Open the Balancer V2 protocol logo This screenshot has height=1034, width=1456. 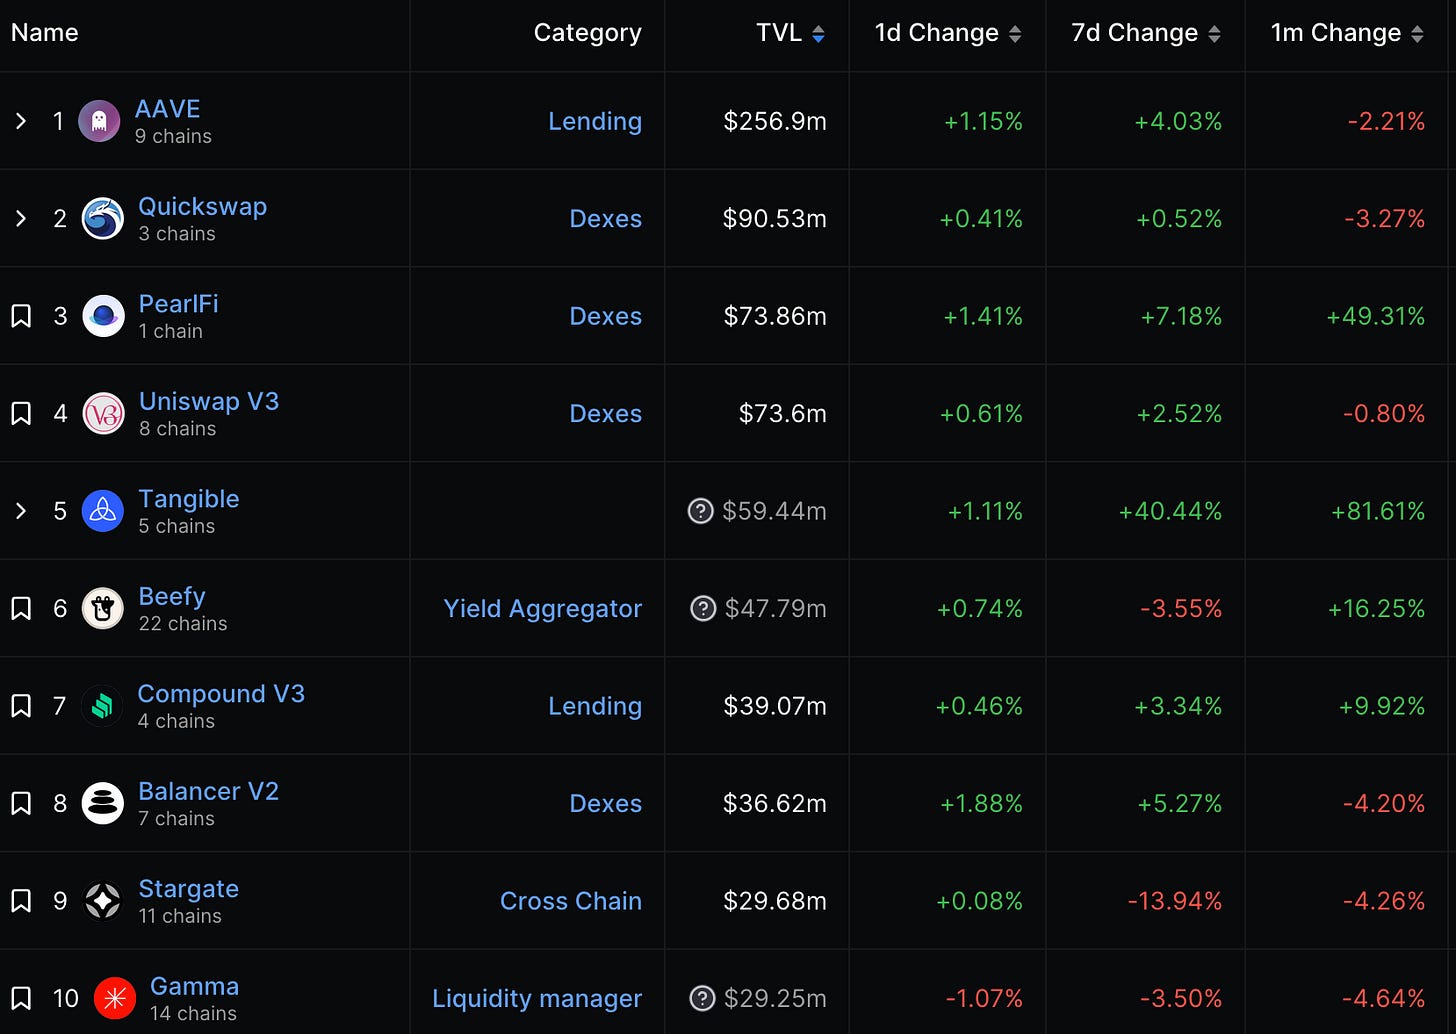click(x=103, y=804)
